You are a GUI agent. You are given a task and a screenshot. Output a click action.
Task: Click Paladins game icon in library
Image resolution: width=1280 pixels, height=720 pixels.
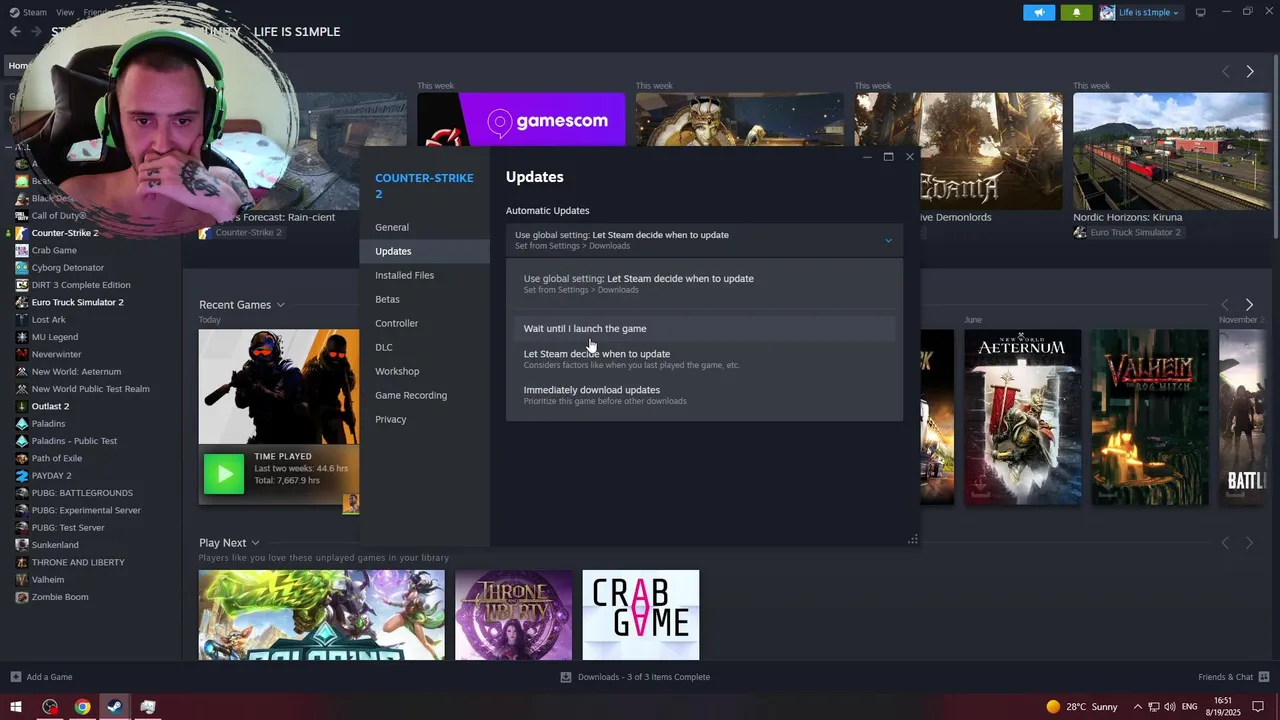22,424
